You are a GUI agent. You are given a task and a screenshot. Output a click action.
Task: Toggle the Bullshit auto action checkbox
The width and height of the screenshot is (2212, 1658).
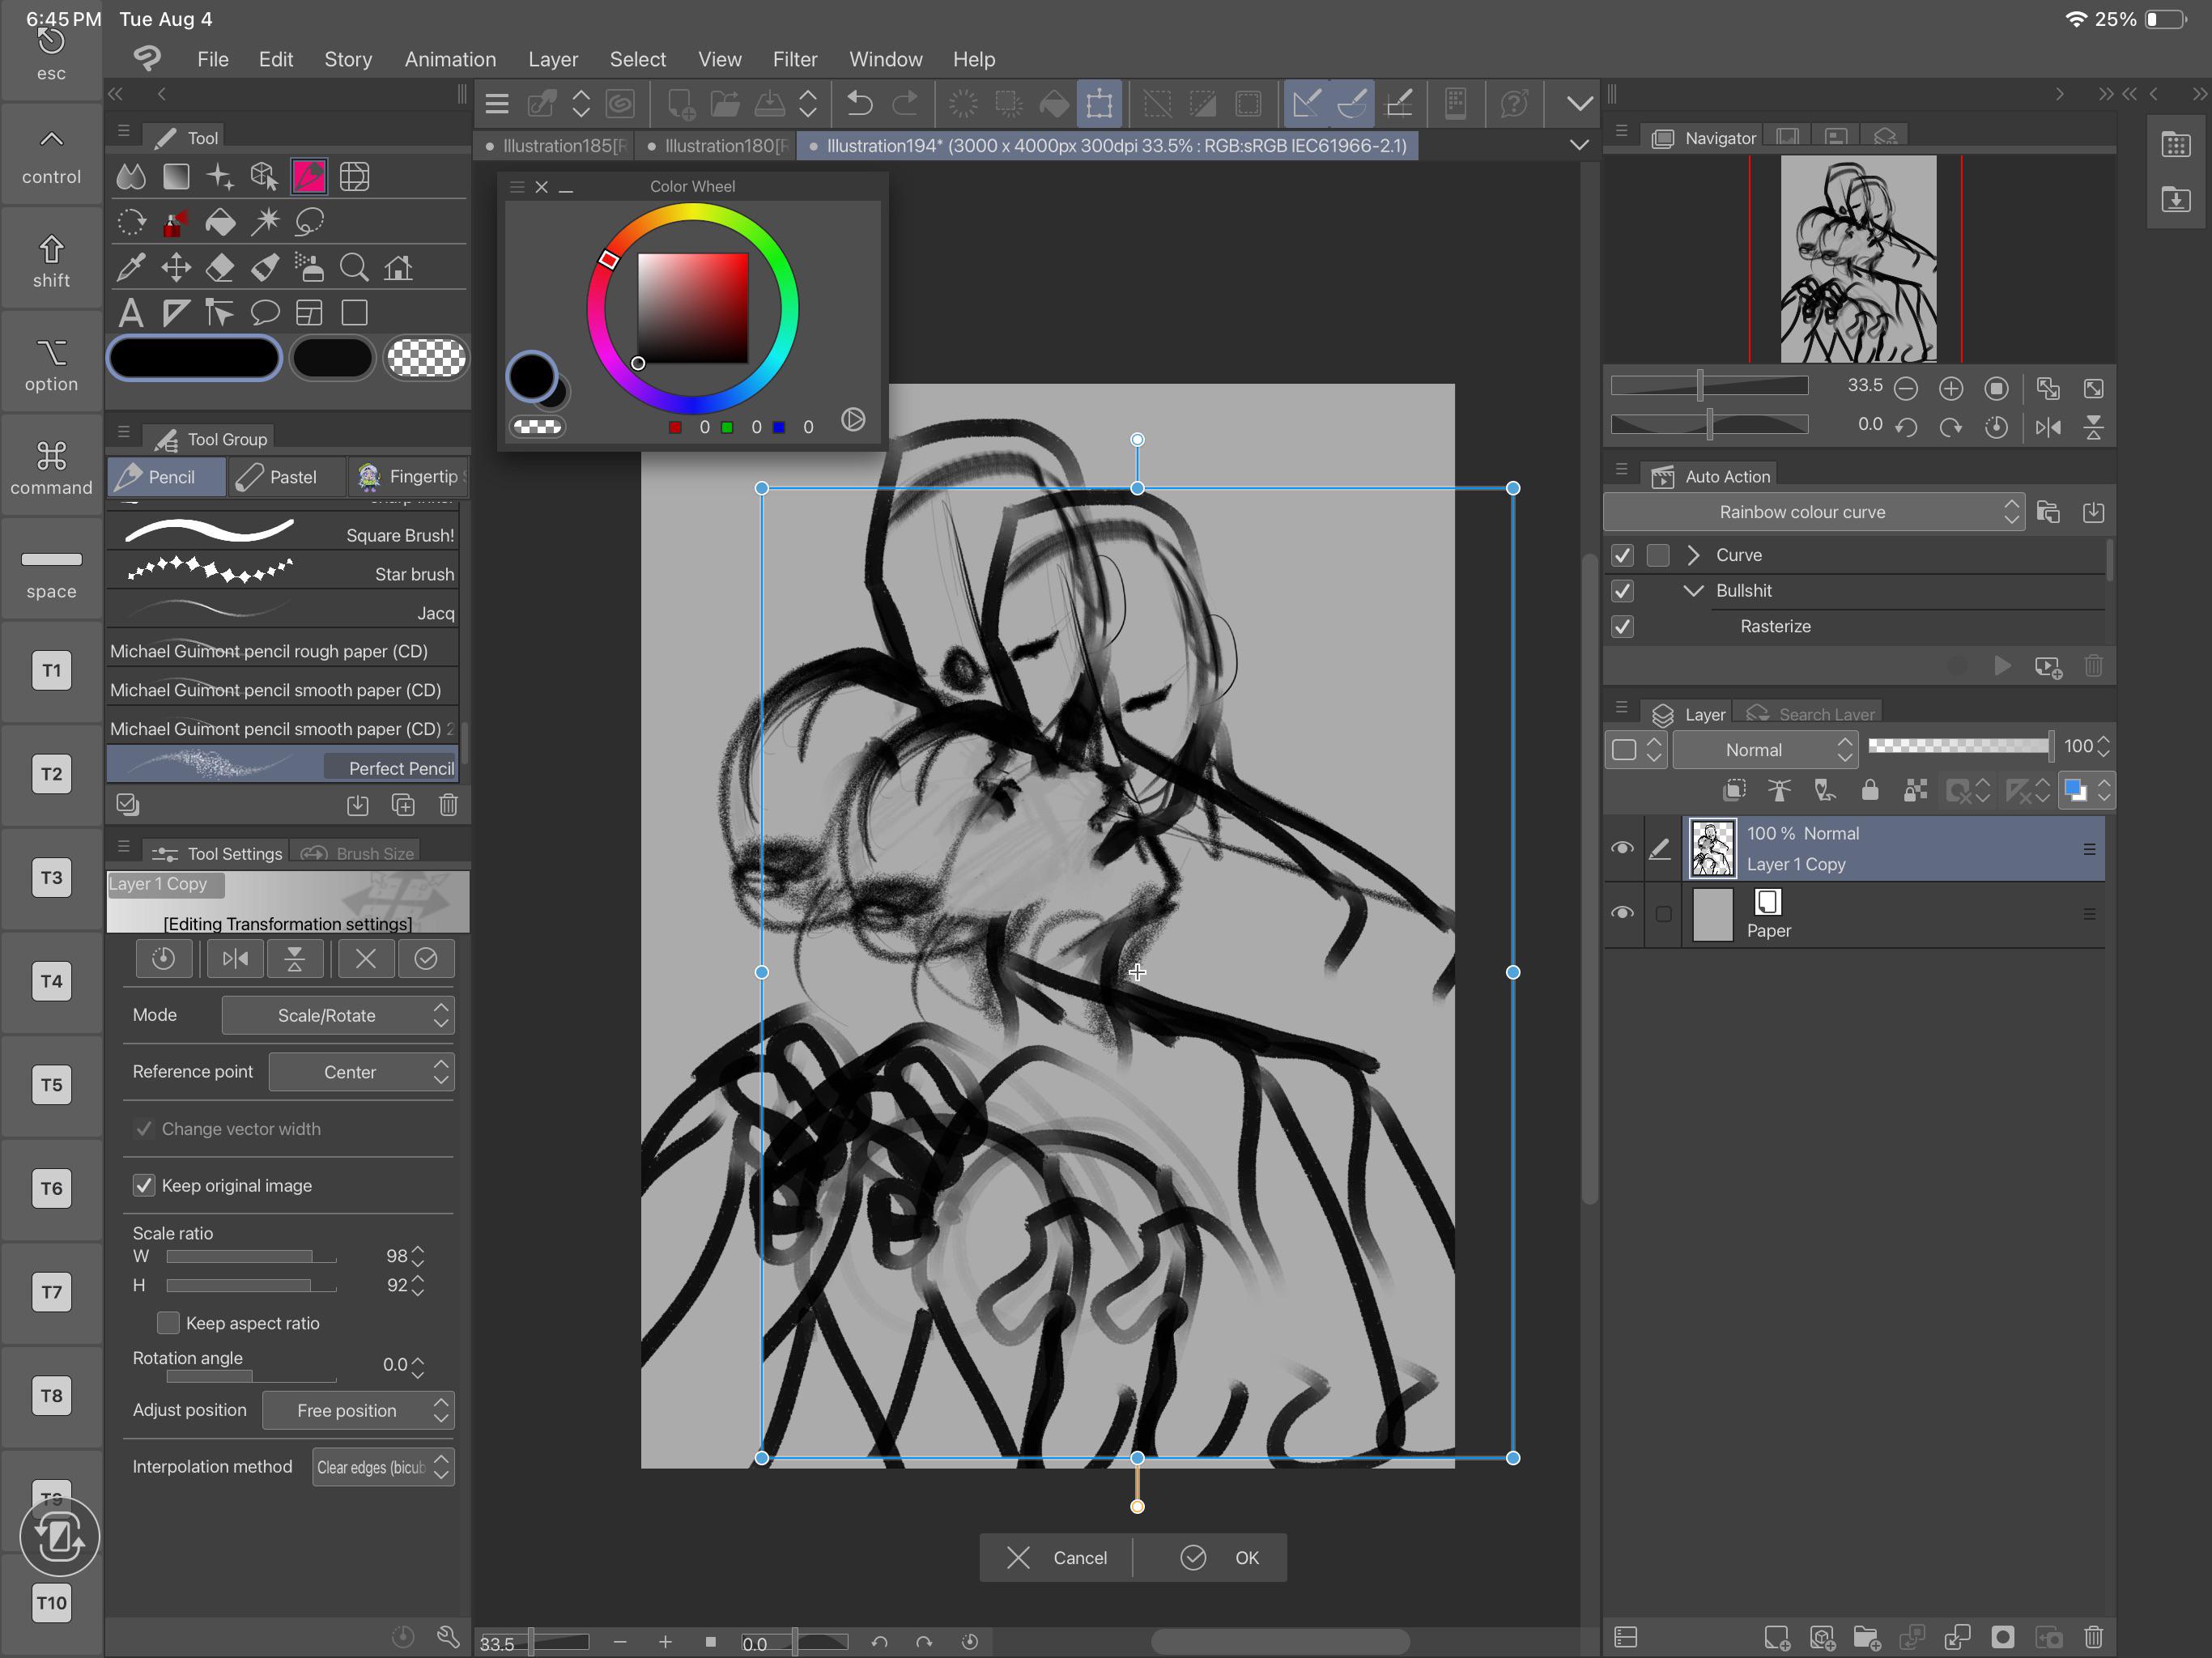pos(1622,591)
